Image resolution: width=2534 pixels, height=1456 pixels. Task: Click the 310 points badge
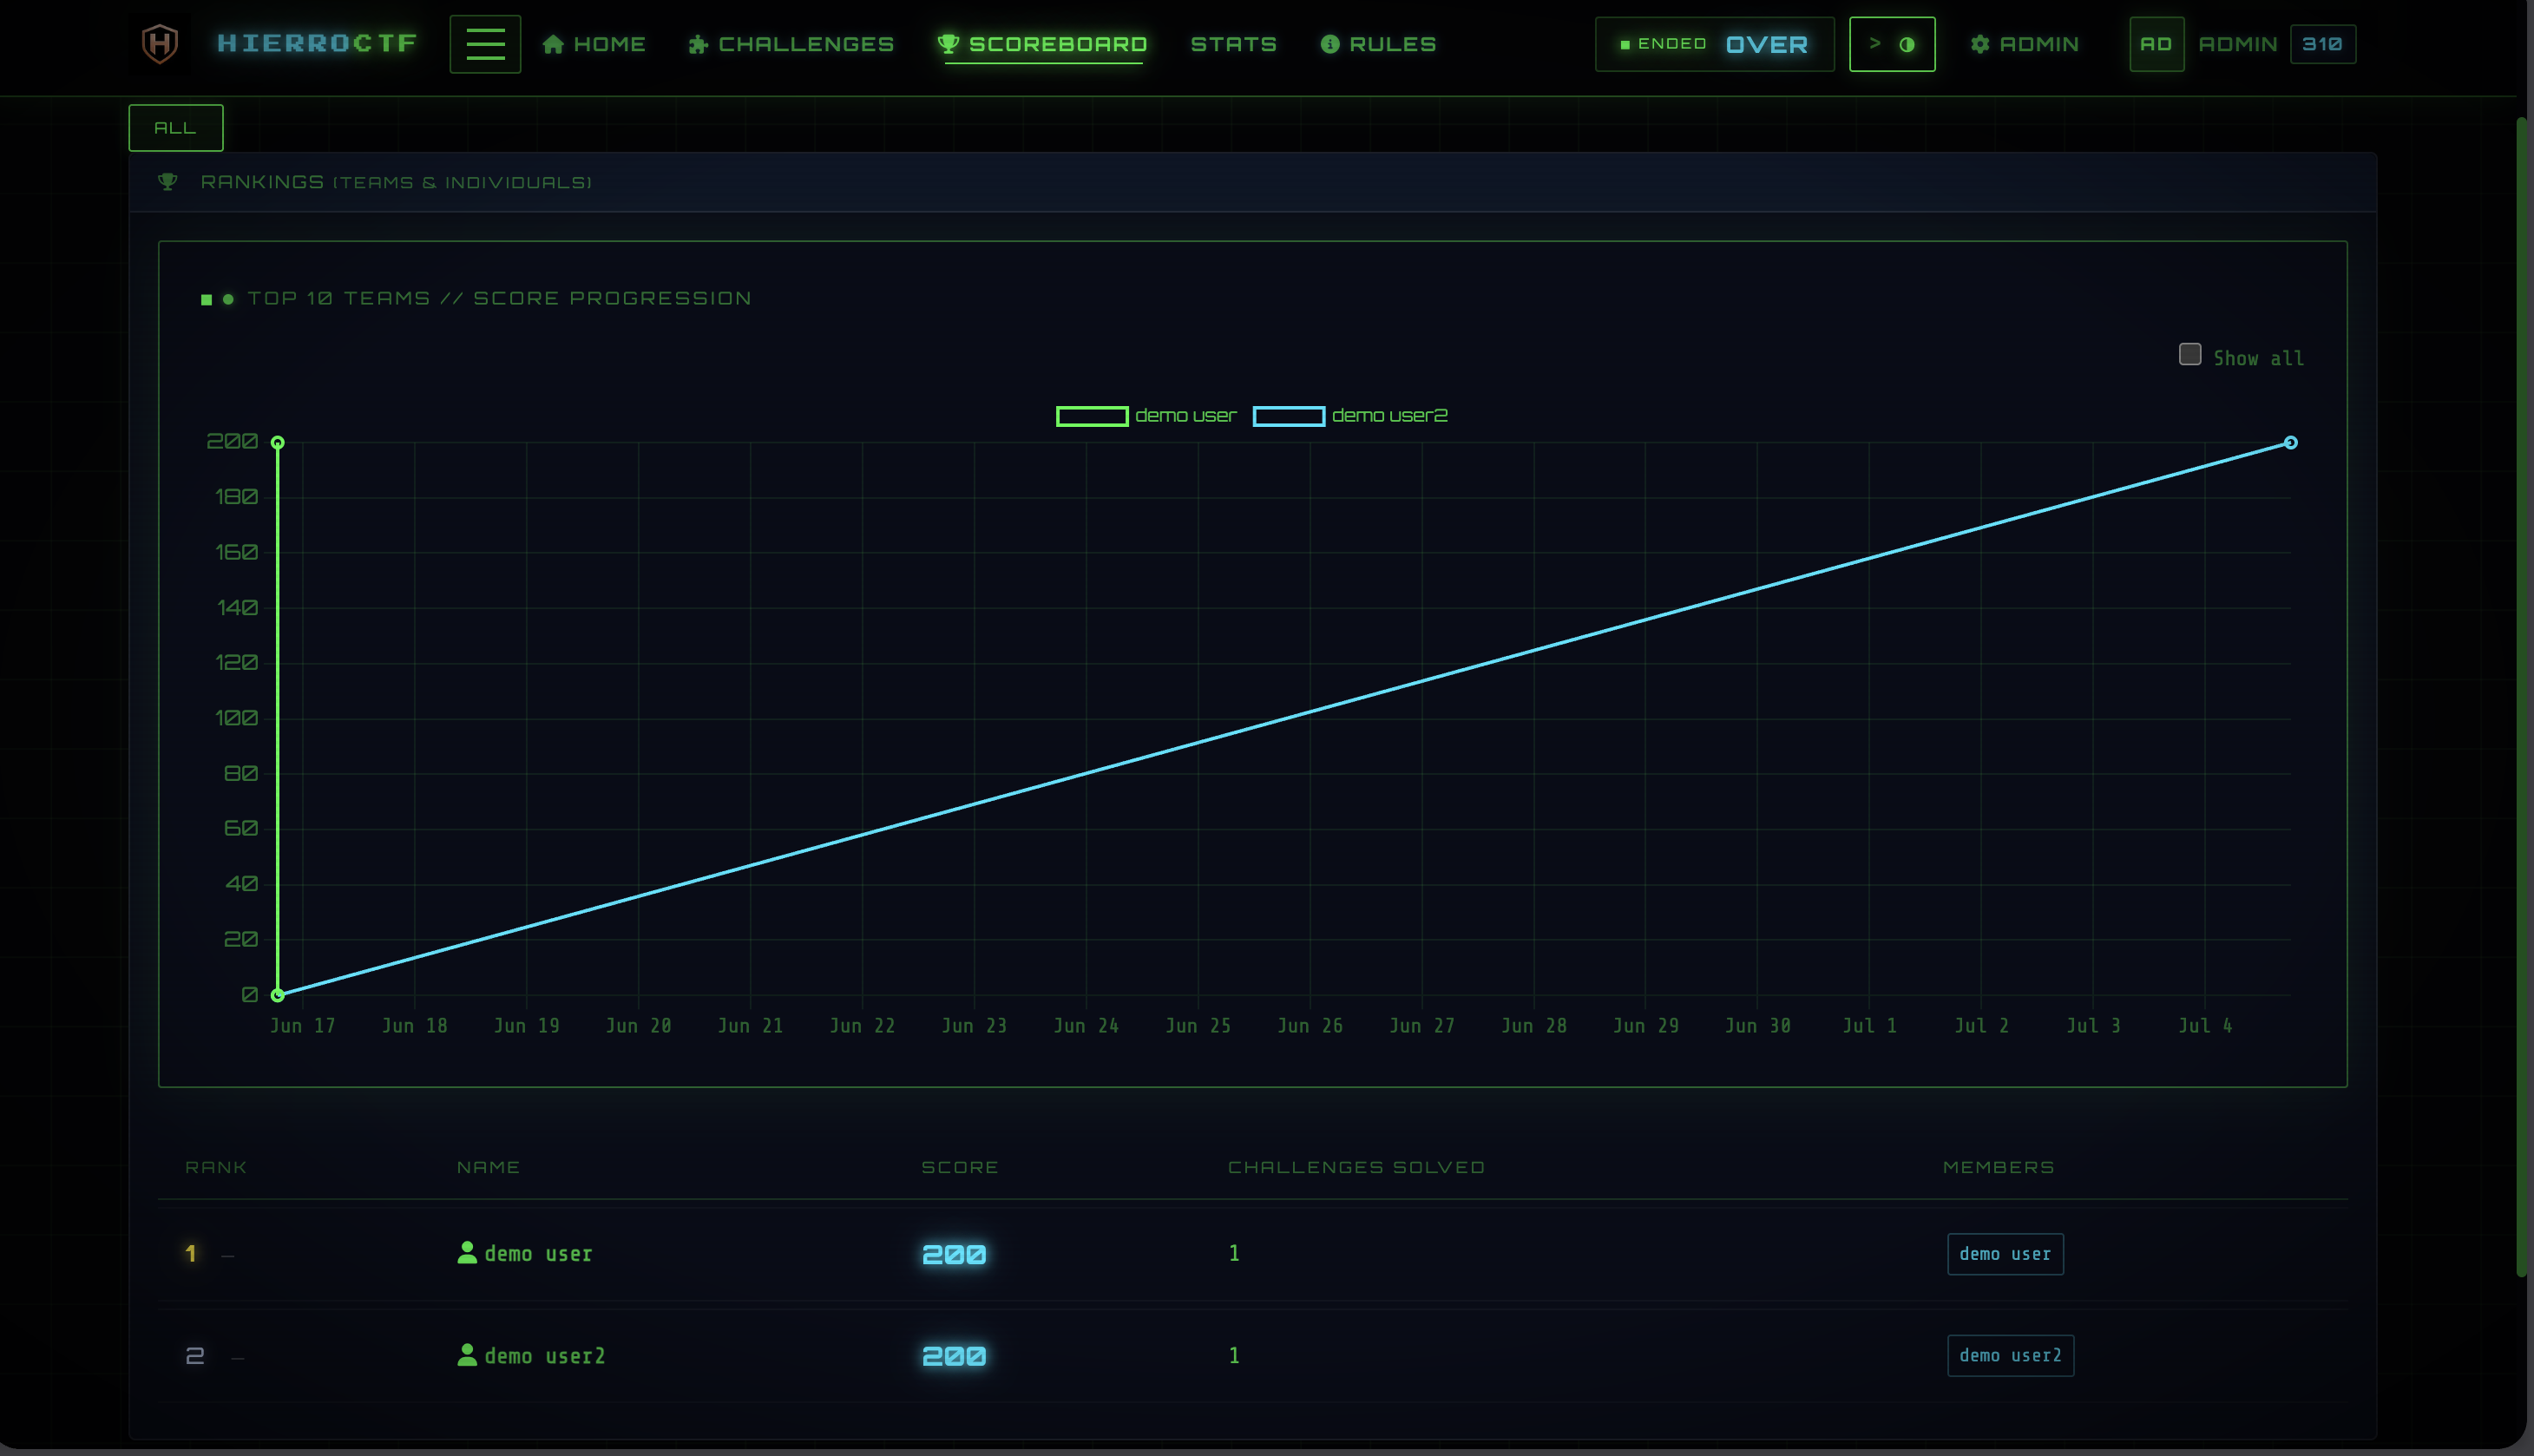(2323, 44)
